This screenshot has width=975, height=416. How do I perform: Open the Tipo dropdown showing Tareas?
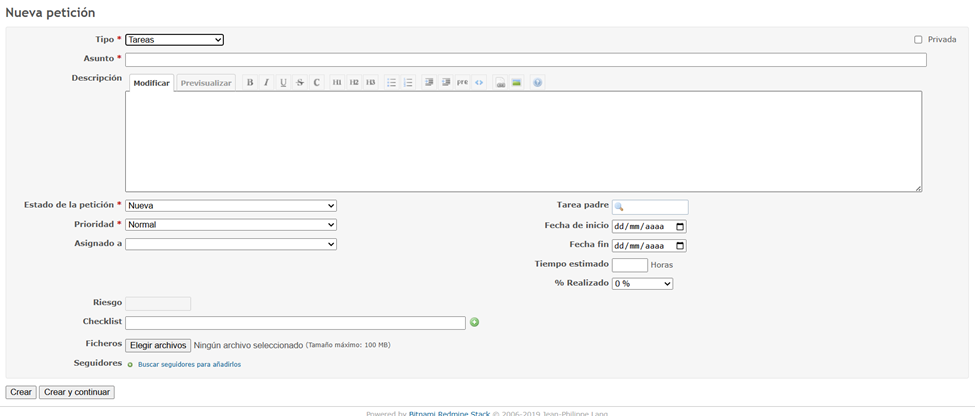click(x=174, y=40)
